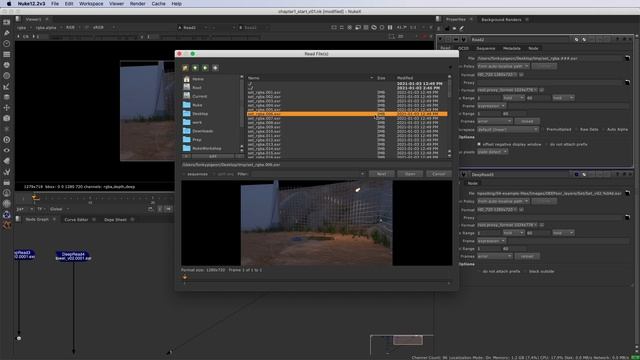Open the Deep nodes toolbar menu

click(x=7, y=140)
